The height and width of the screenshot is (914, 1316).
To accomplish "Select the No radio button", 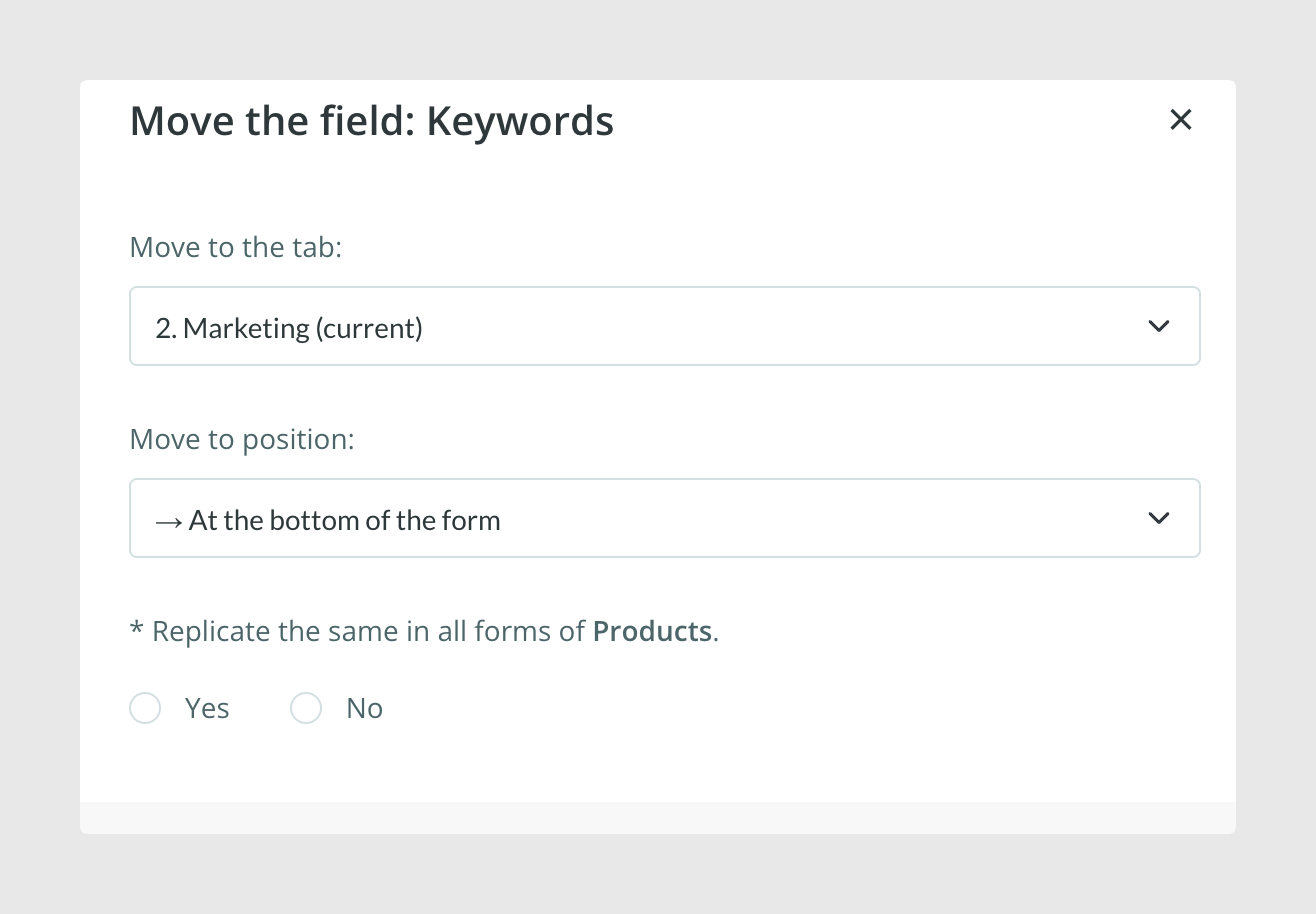I will [306, 708].
